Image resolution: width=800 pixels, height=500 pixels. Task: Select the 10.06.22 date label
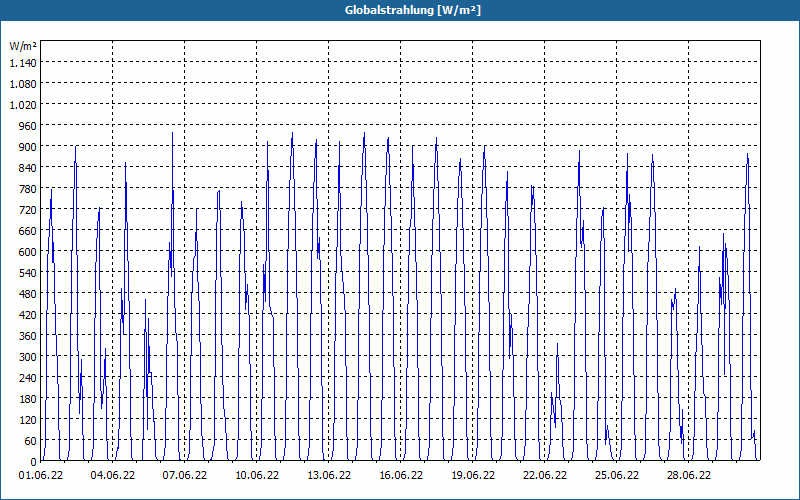coord(257,476)
